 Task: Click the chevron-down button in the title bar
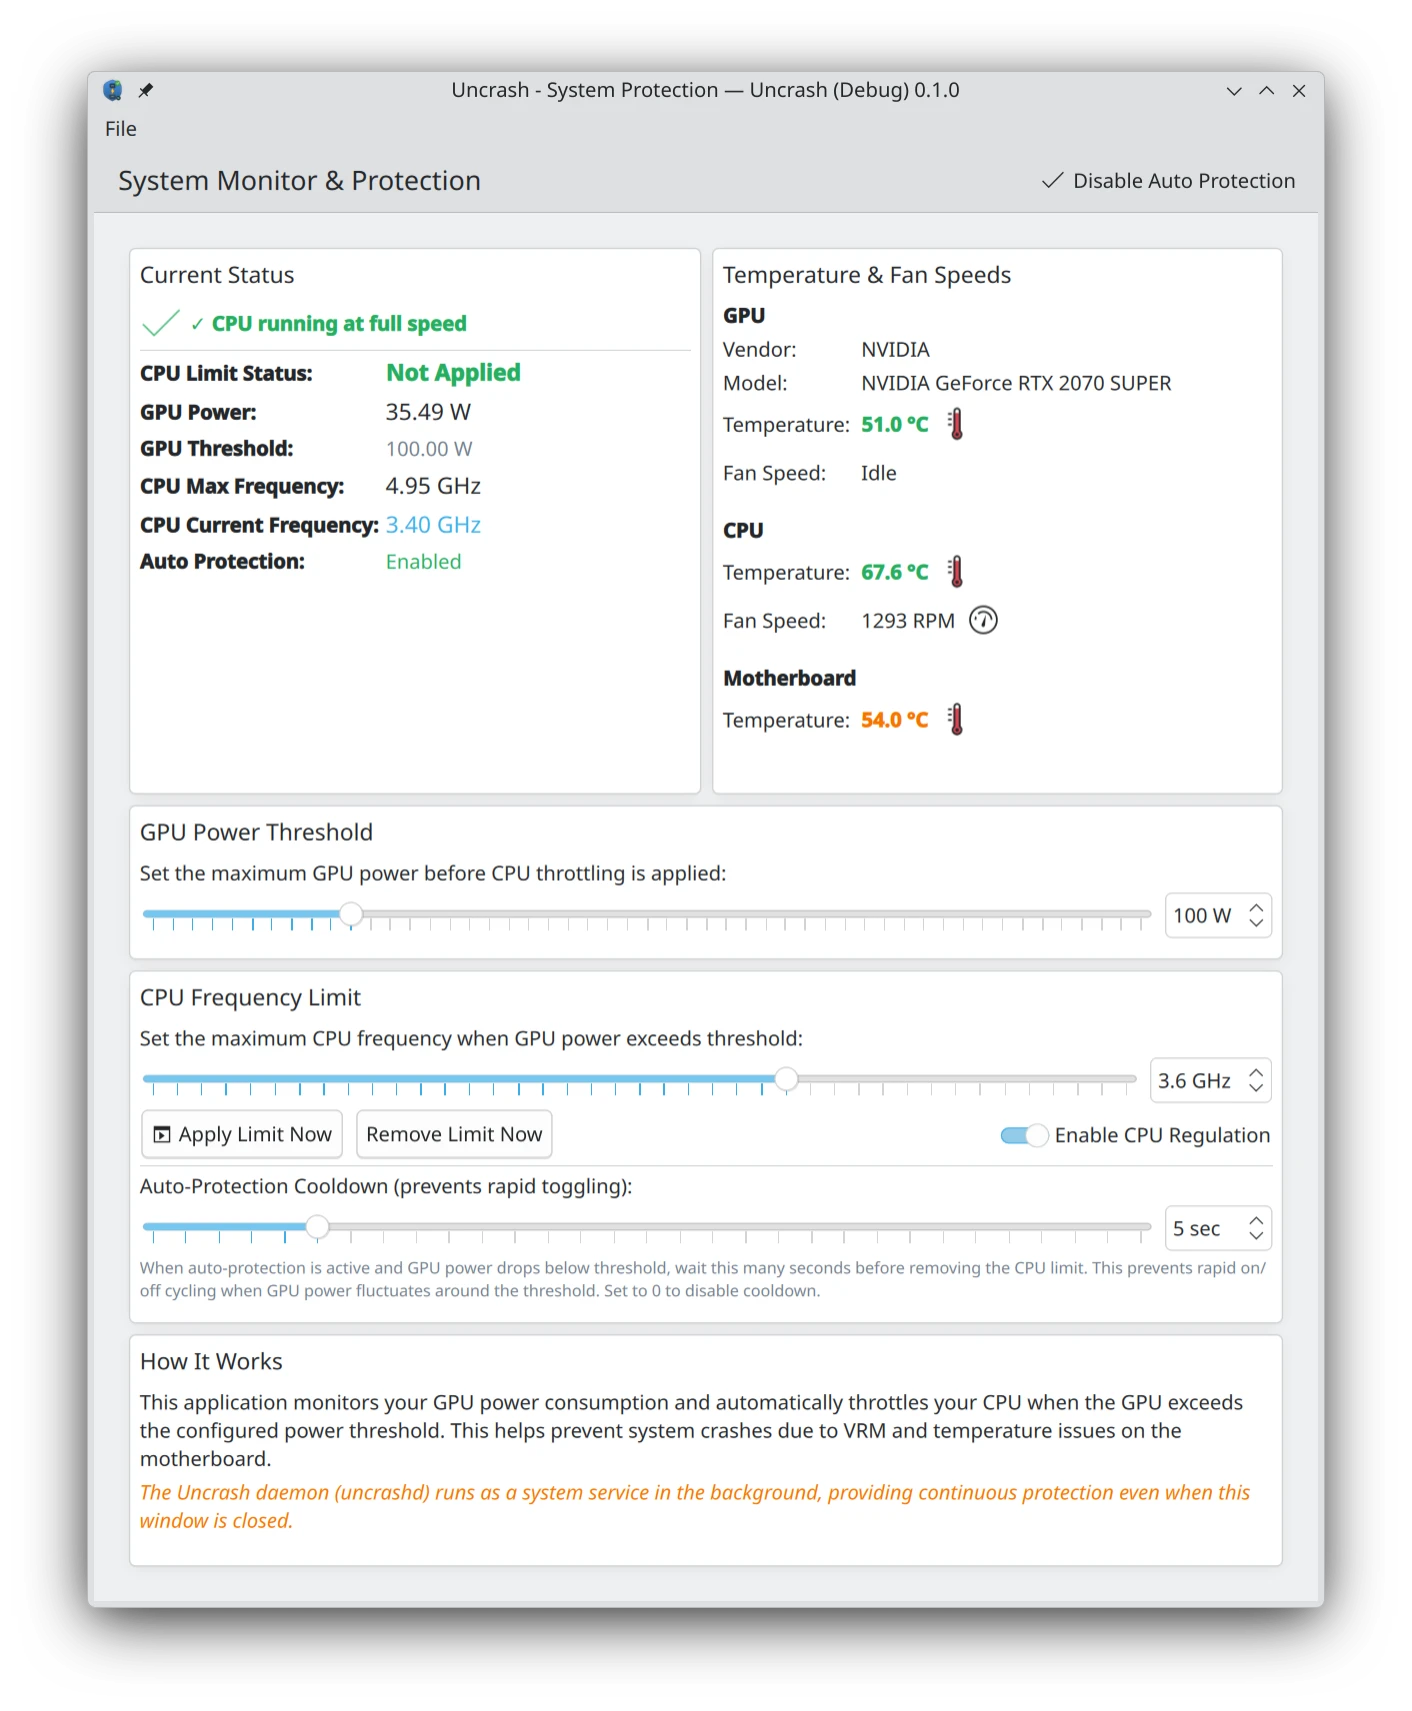click(x=1232, y=90)
